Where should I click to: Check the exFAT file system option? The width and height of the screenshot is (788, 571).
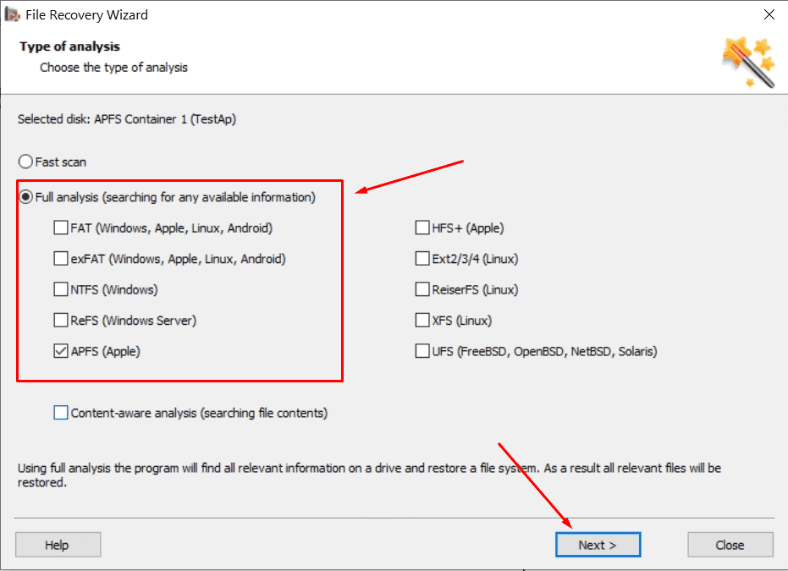click(x=62, y=259)
